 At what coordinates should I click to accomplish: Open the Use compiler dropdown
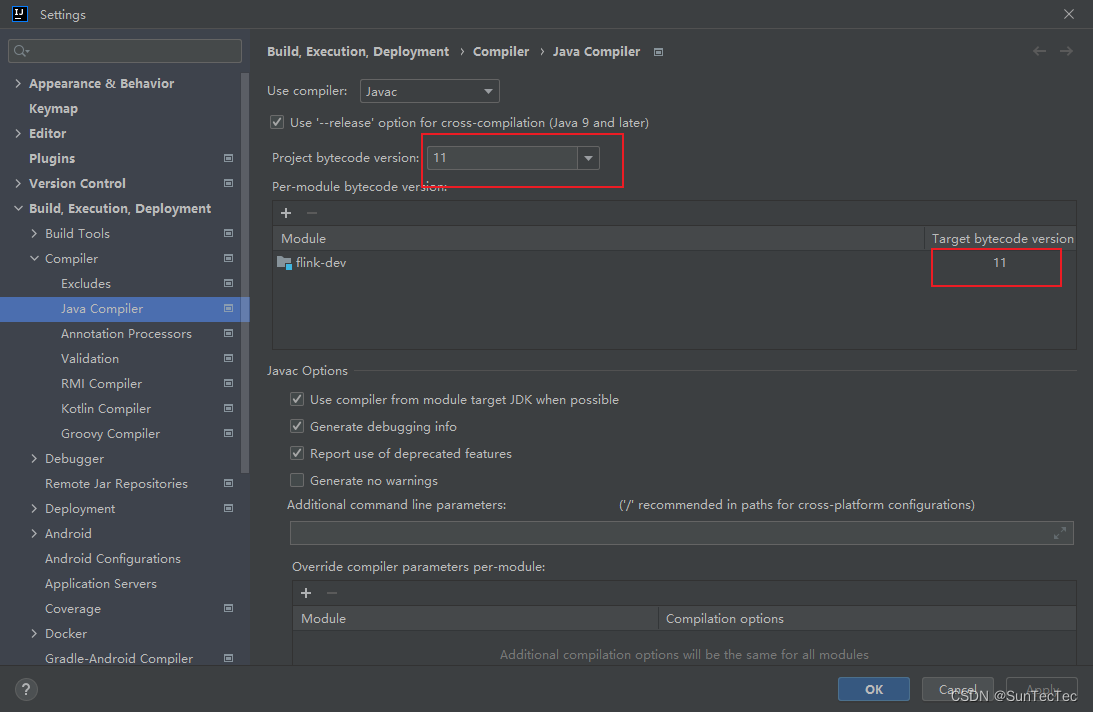tap(488, 91)
